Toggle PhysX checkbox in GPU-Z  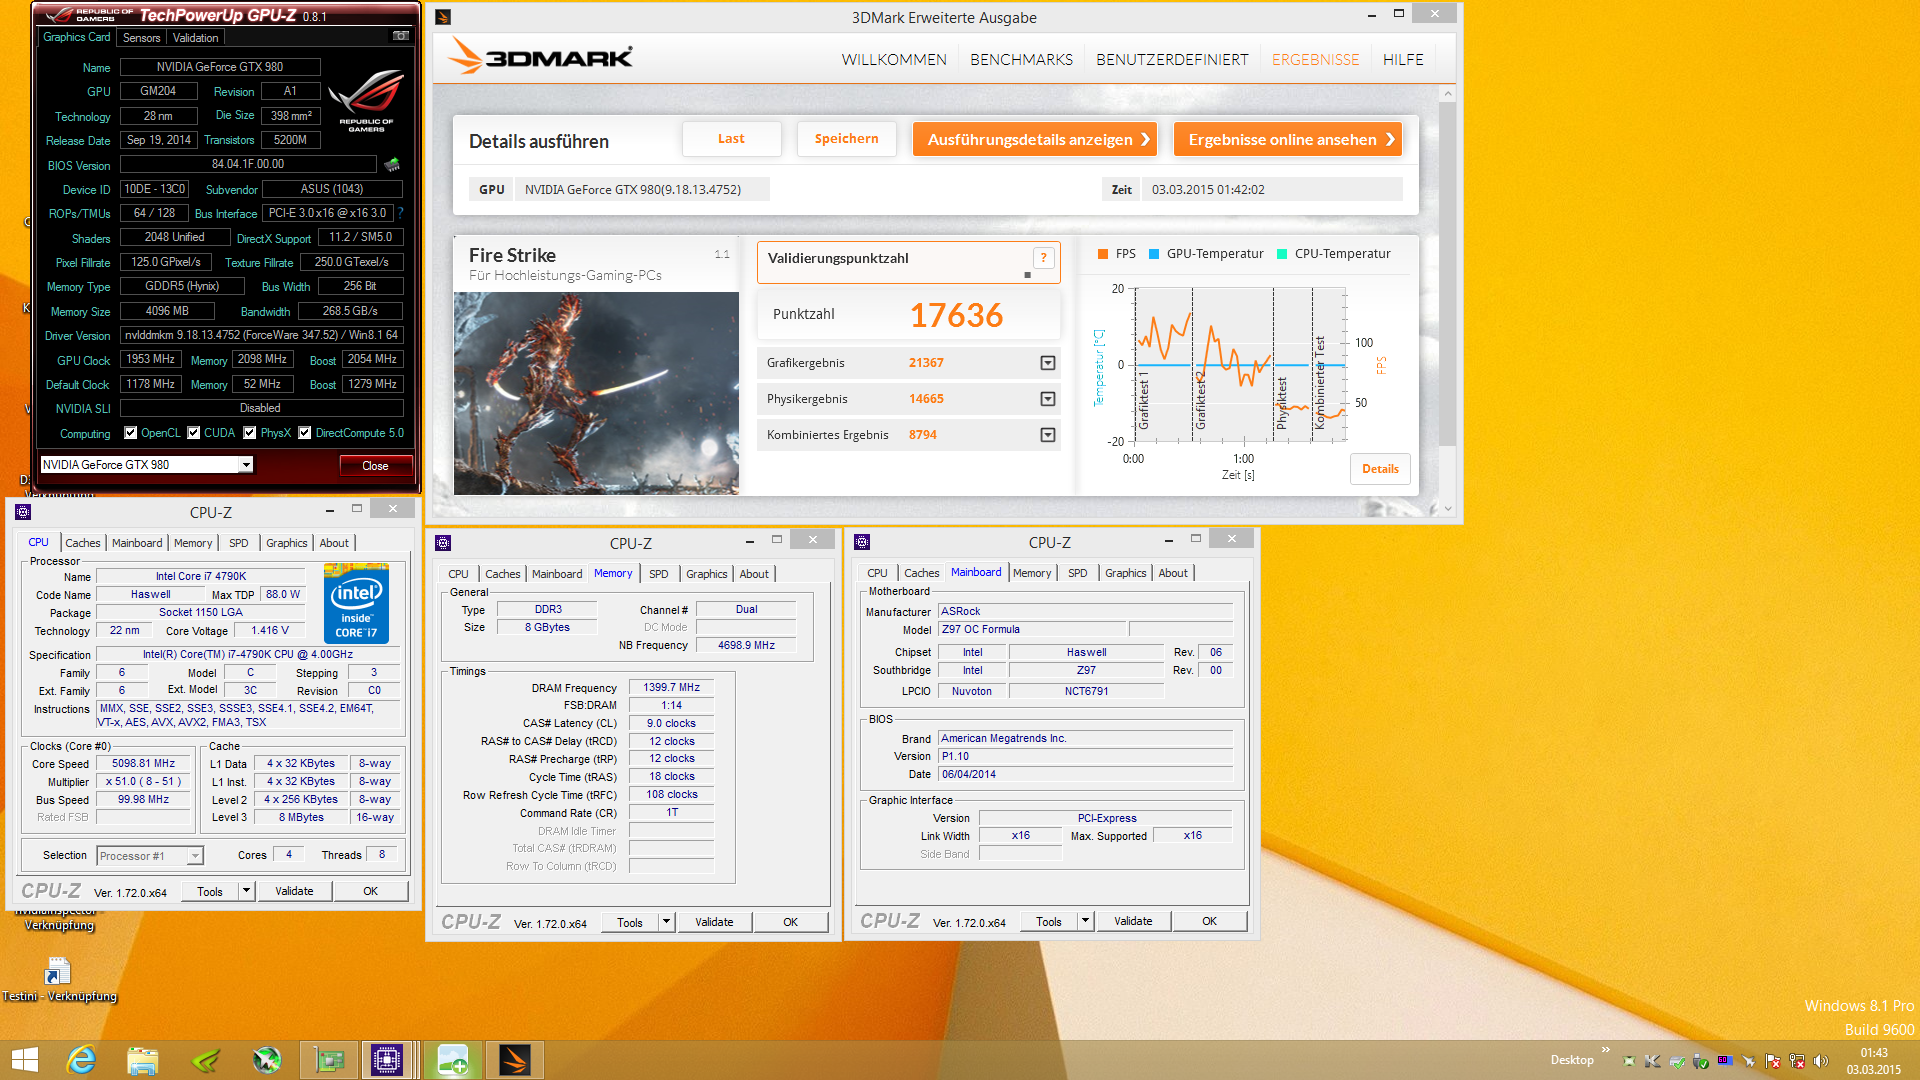pos(250,433)
